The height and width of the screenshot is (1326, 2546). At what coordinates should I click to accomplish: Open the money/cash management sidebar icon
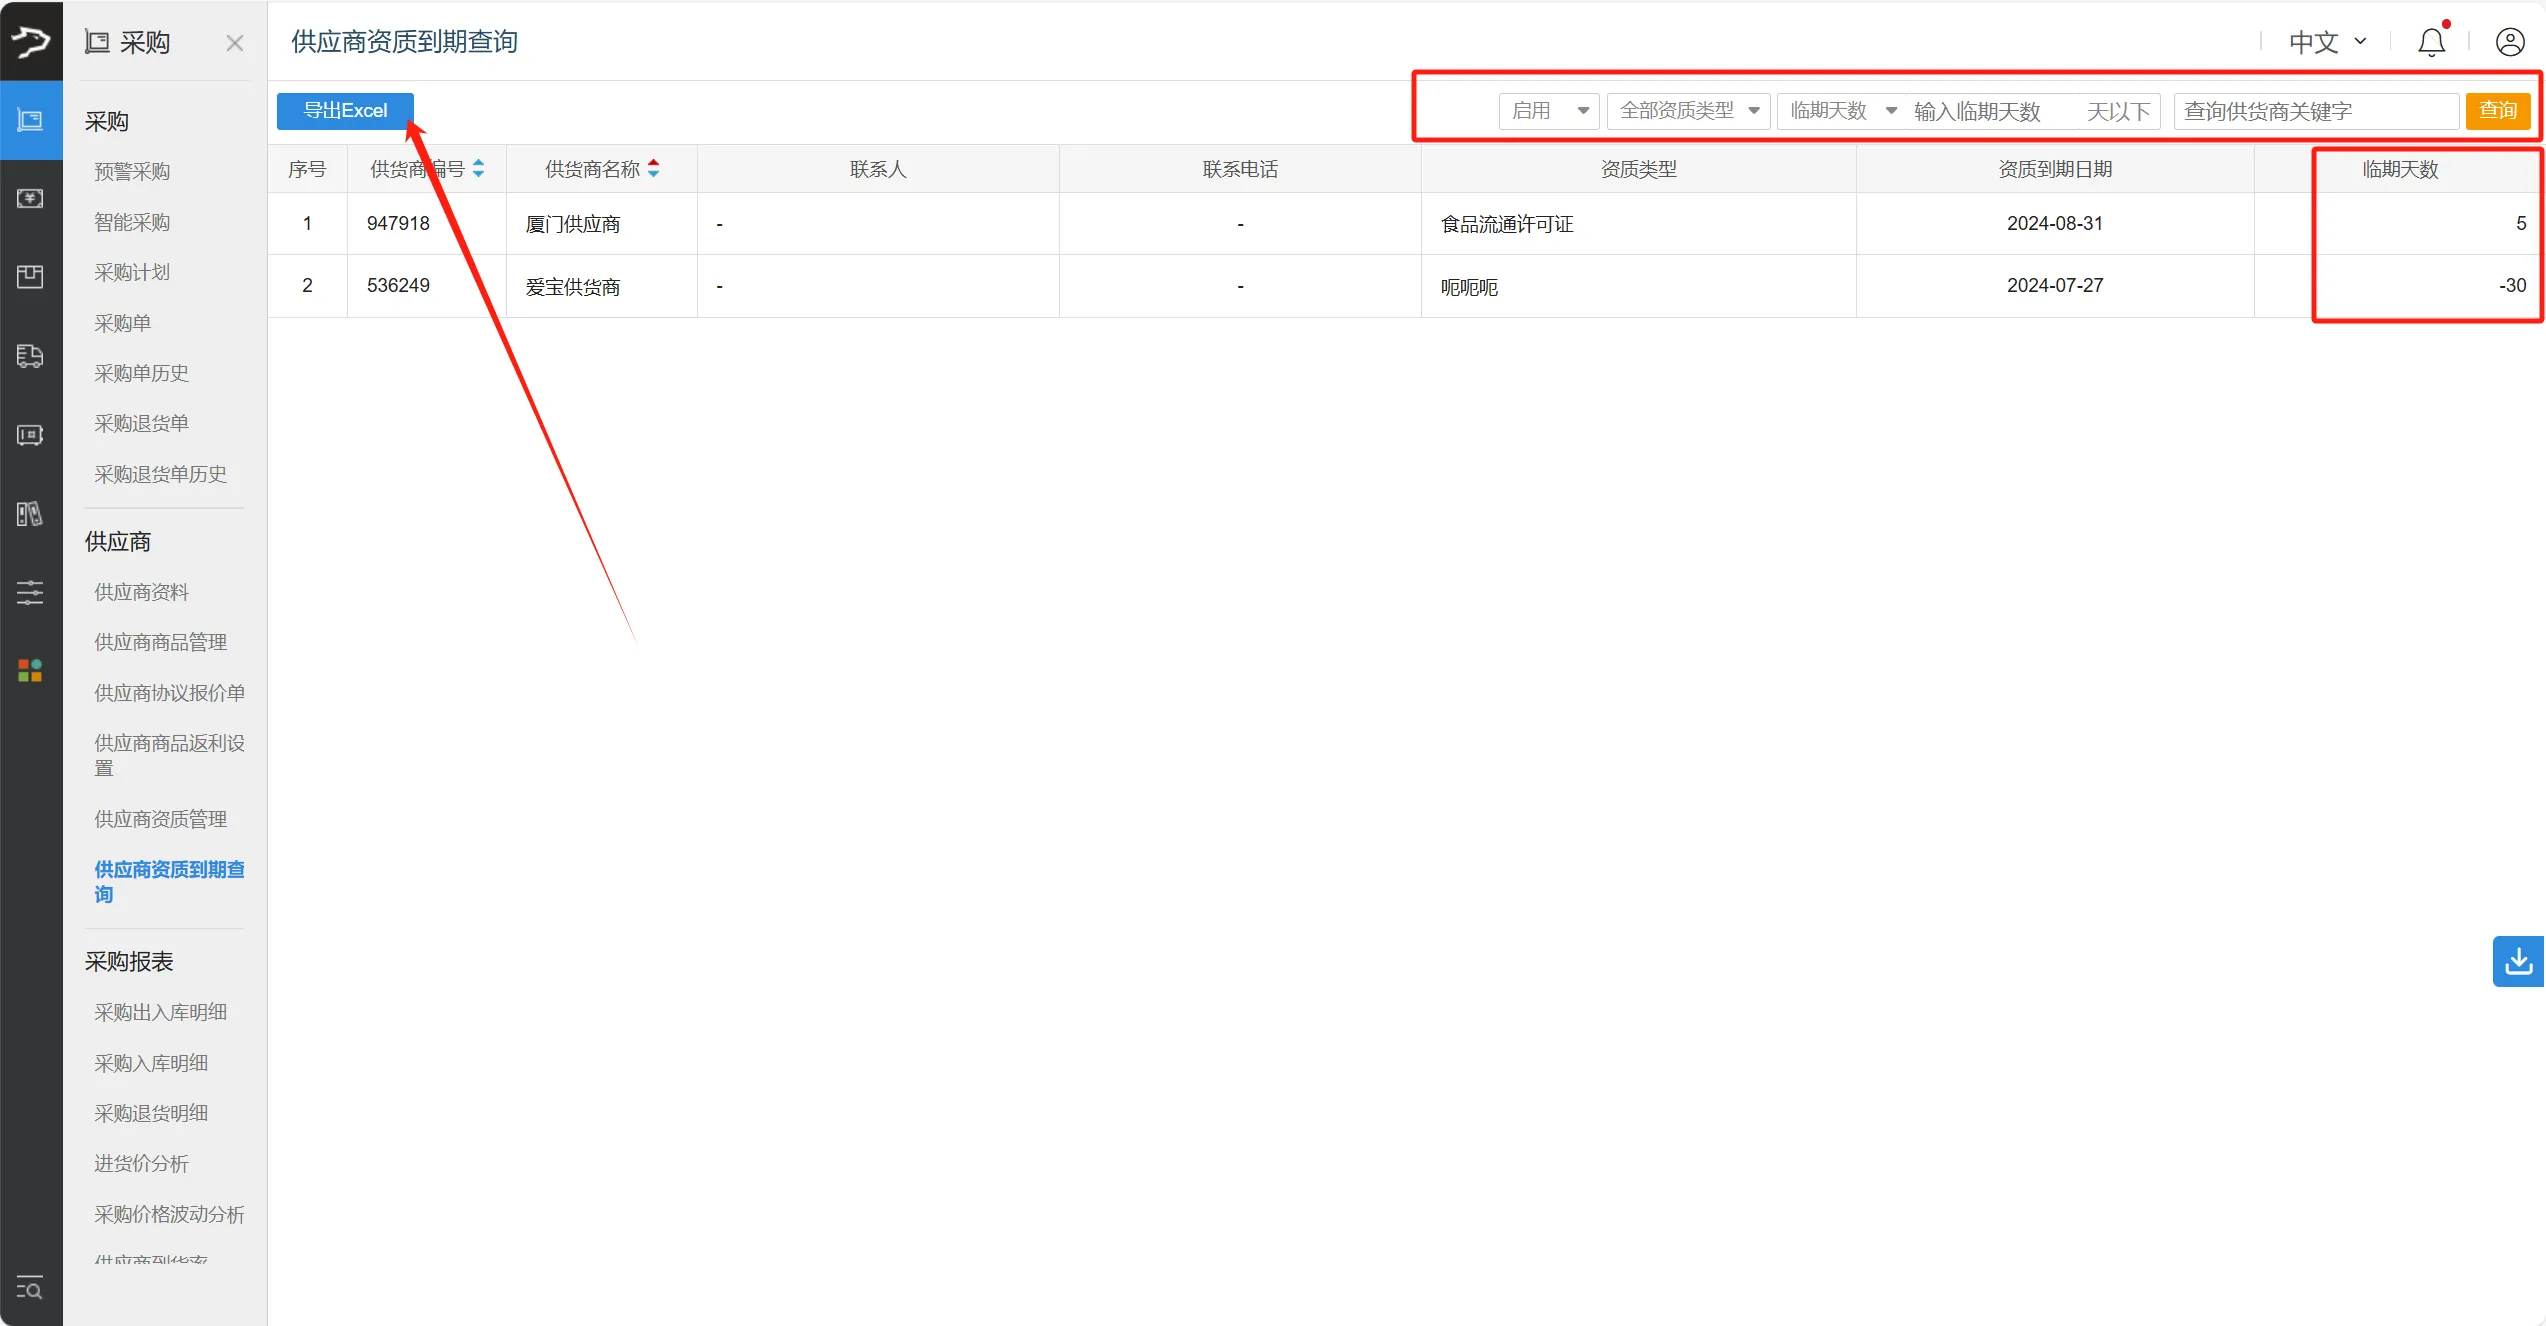(x=30, y=198)
